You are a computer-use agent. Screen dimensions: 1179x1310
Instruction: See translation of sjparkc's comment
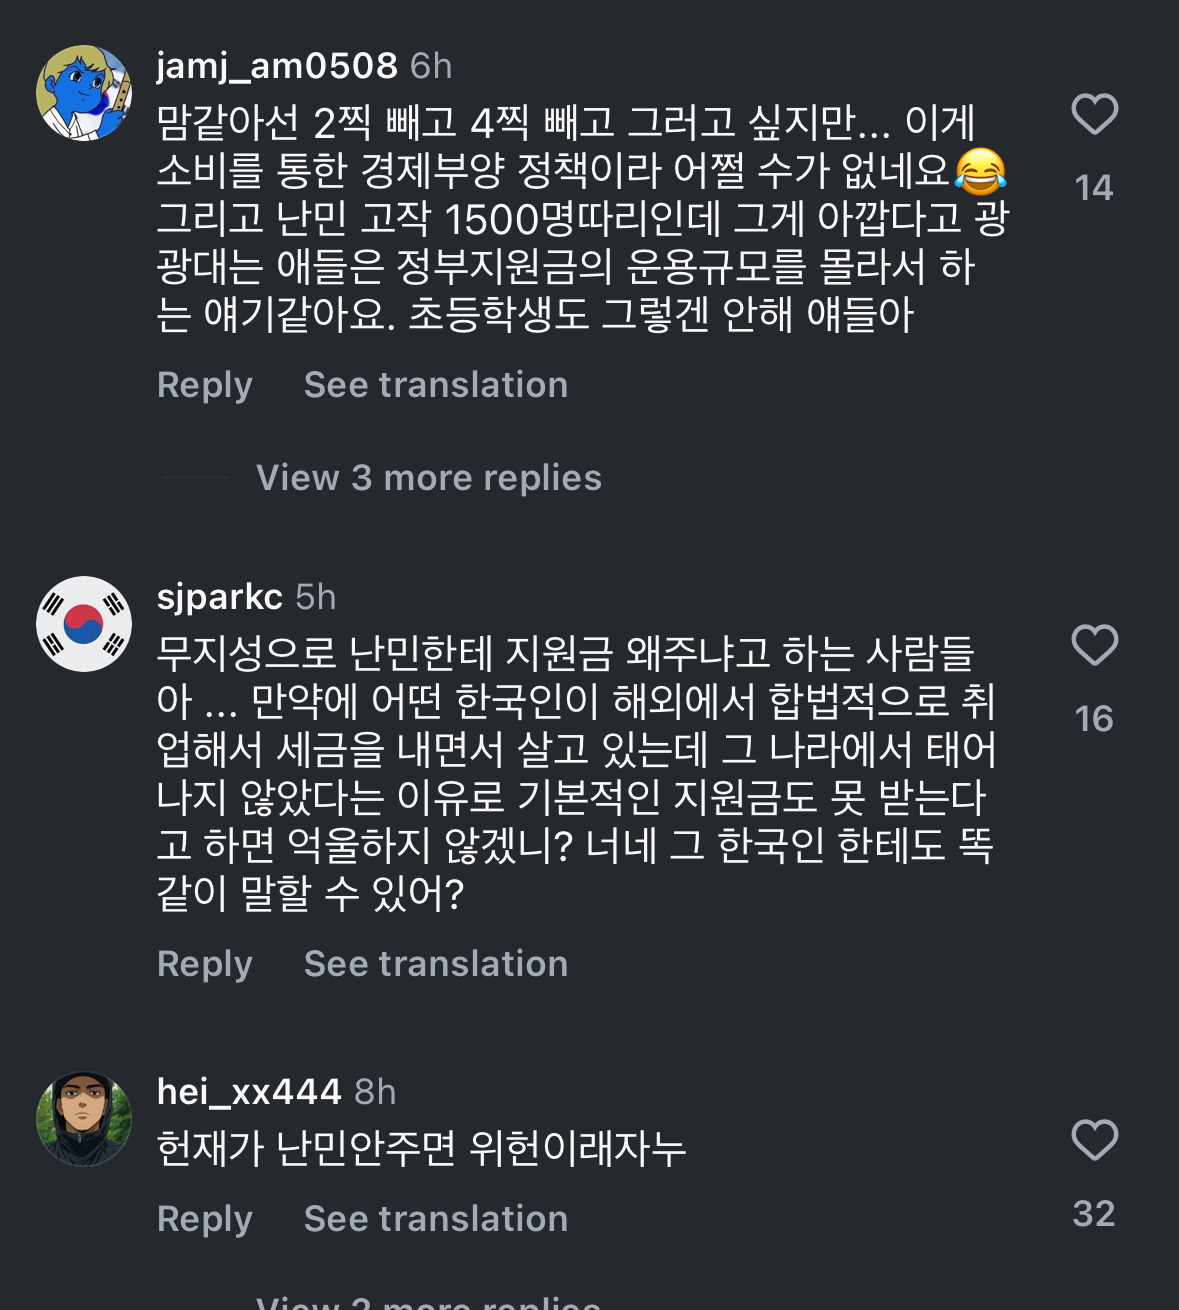point(436,964)
